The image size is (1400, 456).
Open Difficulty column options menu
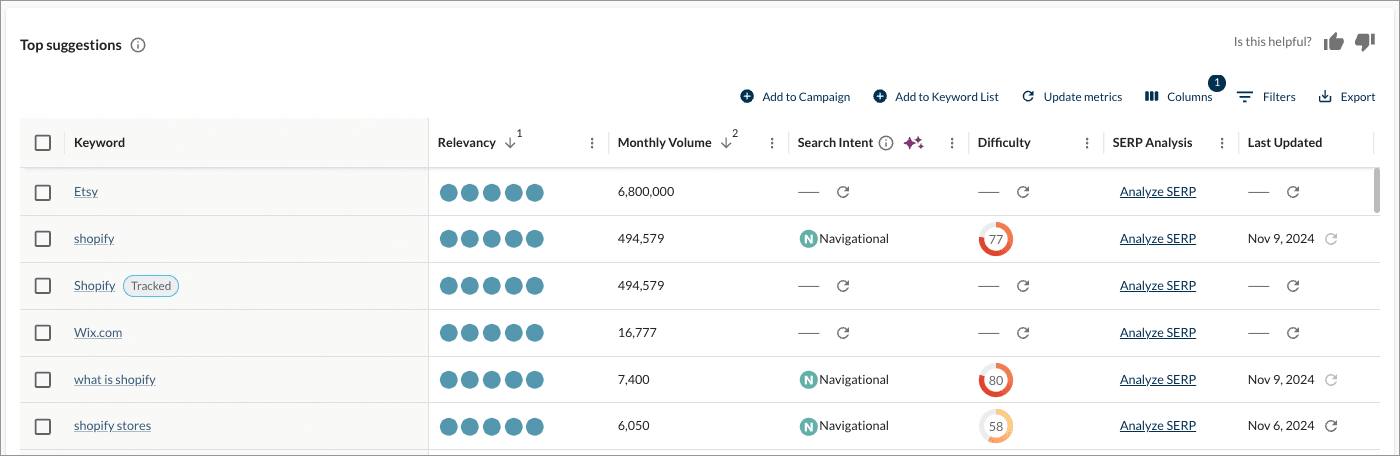pos(1087,143)
